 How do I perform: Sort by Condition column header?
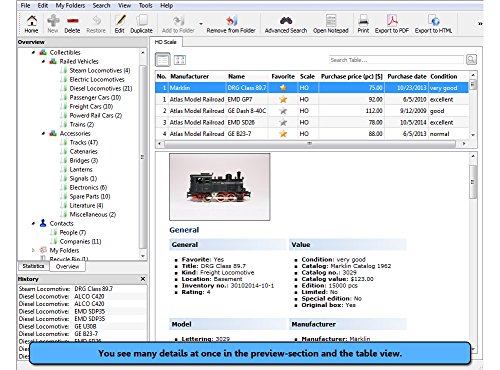click(x=444, y=76)
